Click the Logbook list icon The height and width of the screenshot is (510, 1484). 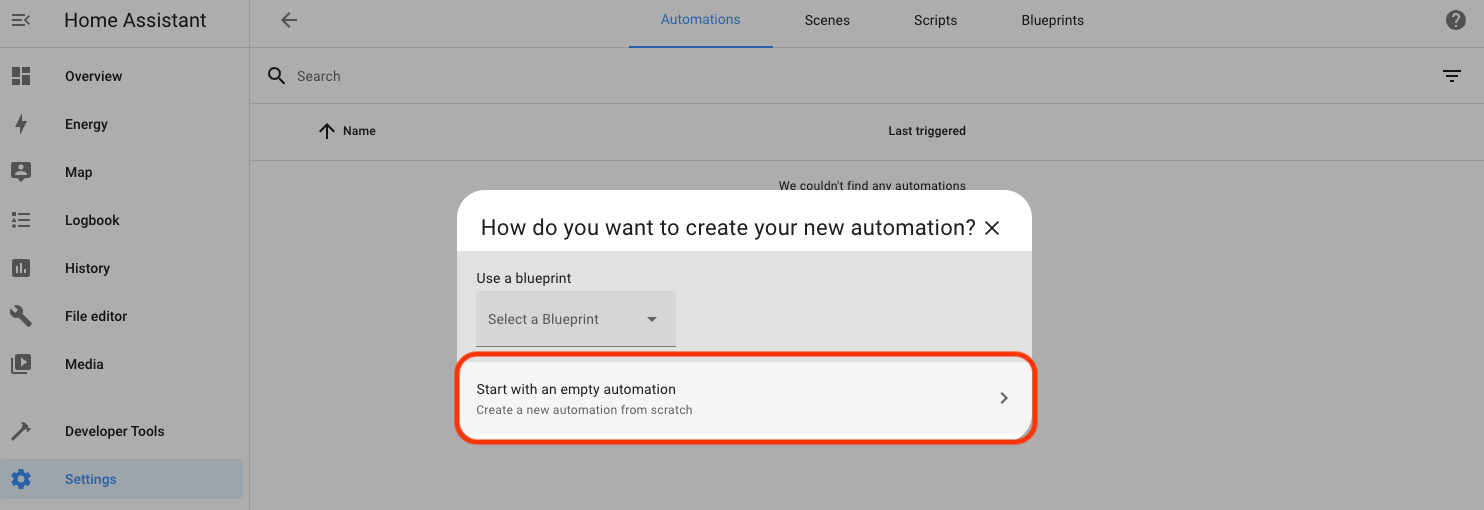coord(21,220)
